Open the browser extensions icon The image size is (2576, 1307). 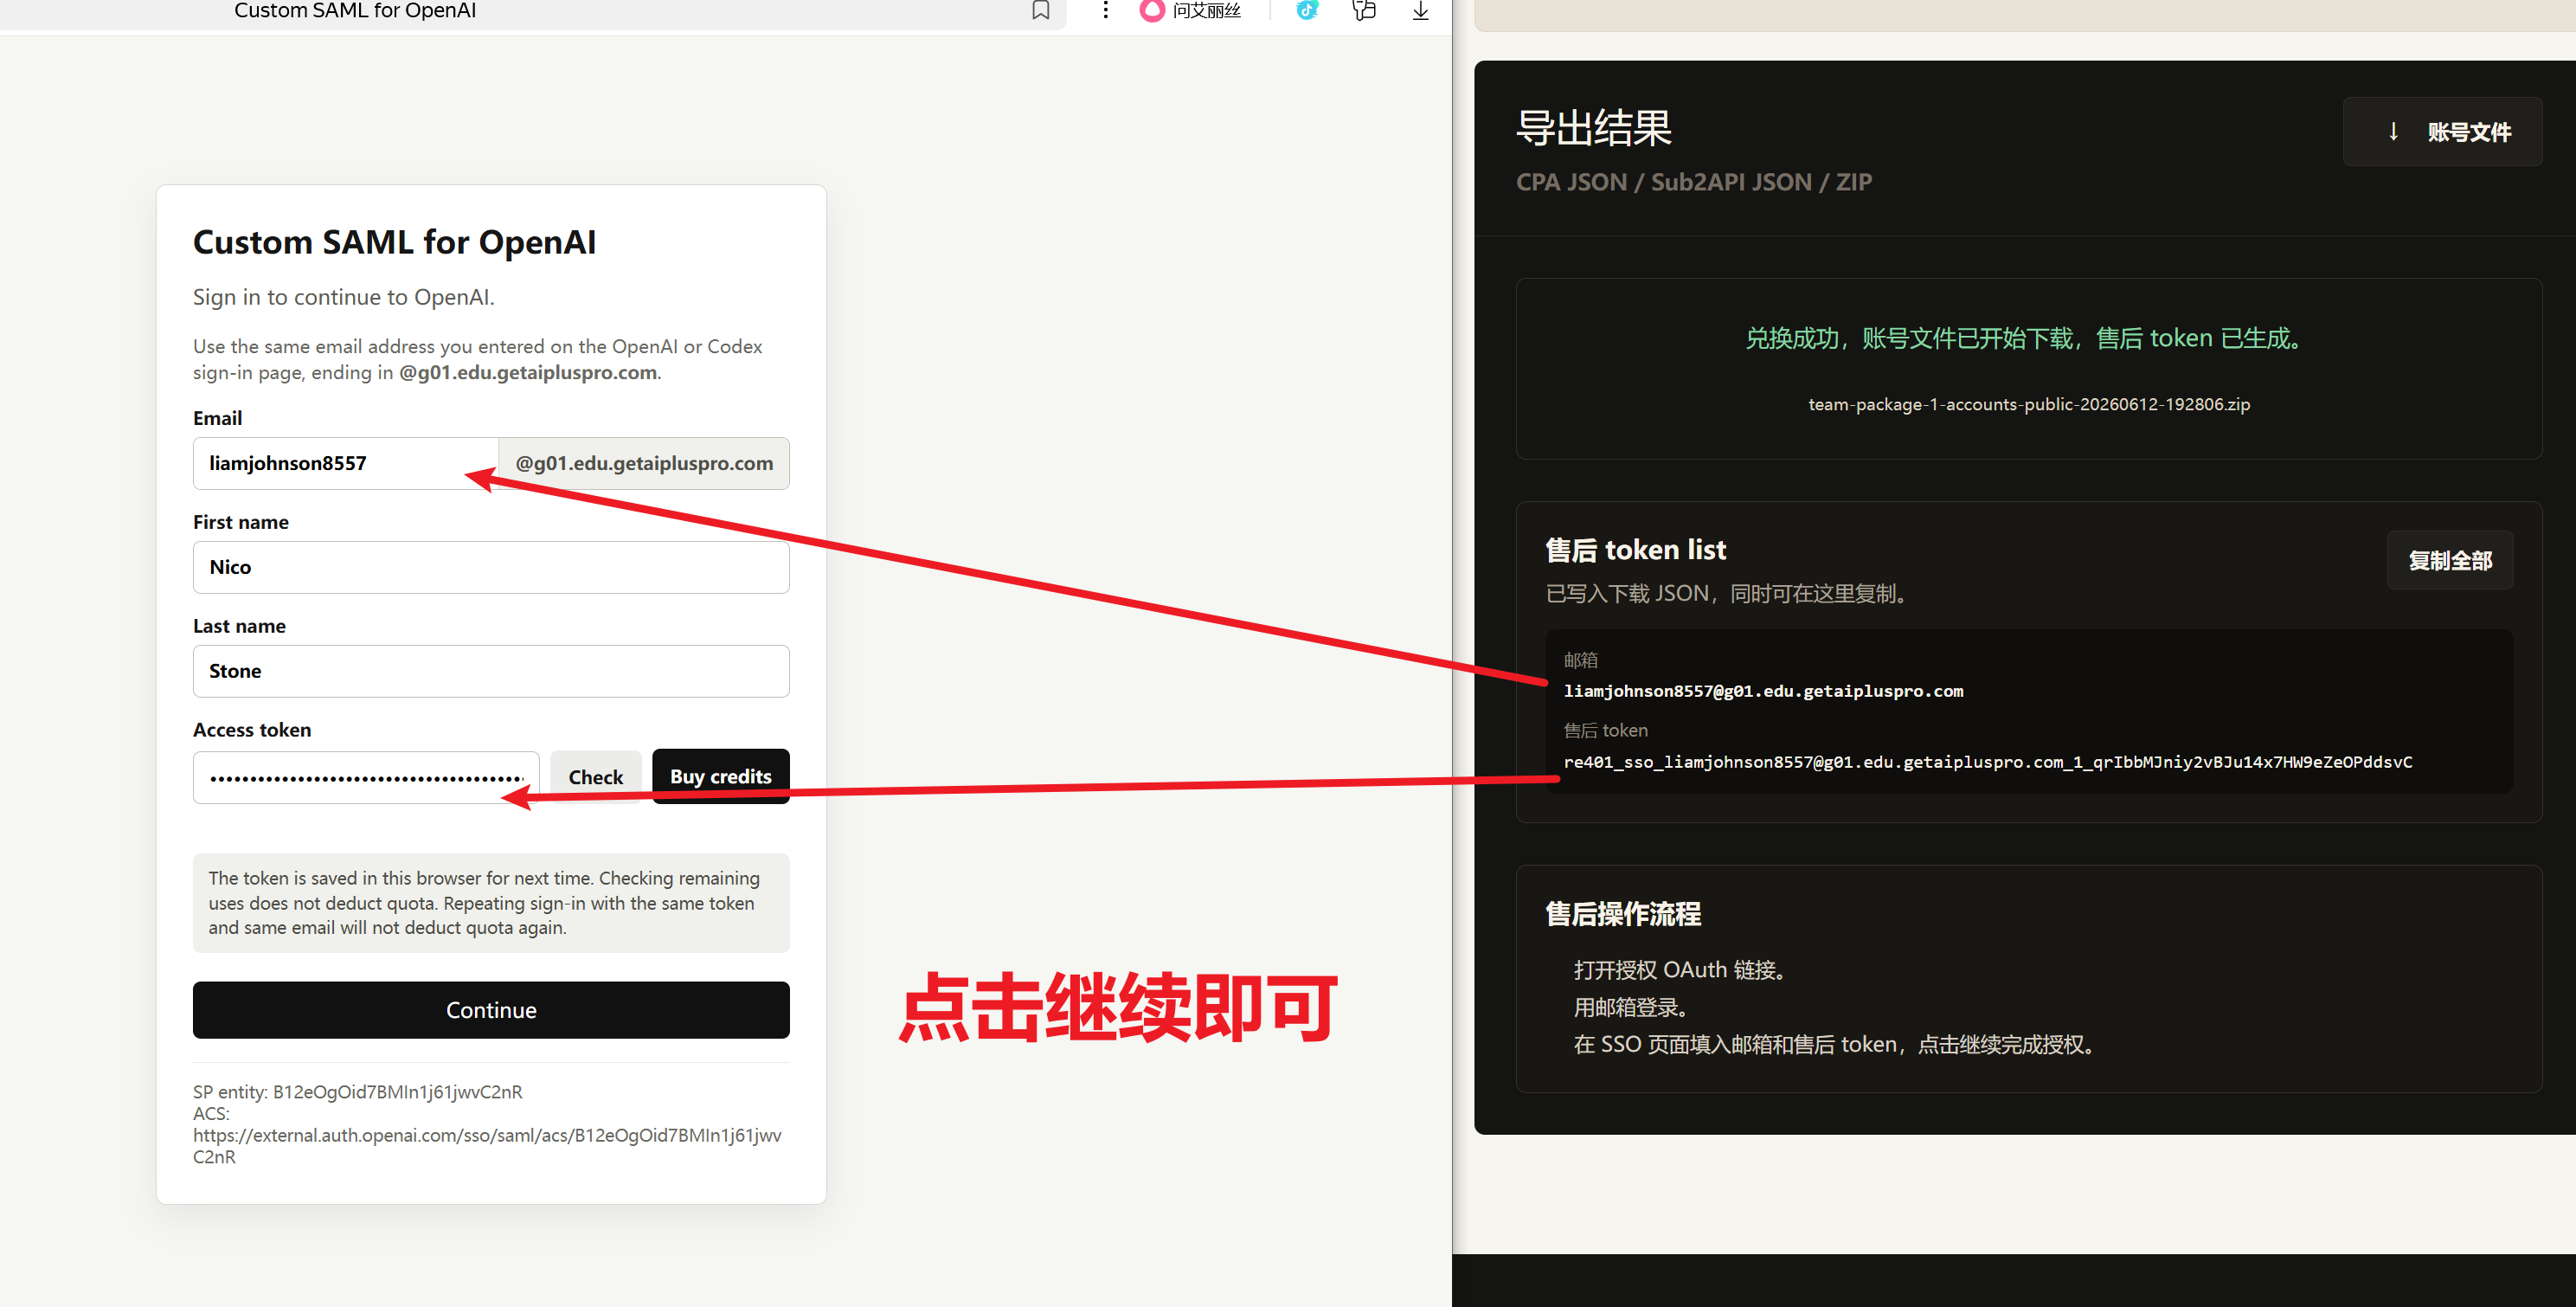point(1364,10)
